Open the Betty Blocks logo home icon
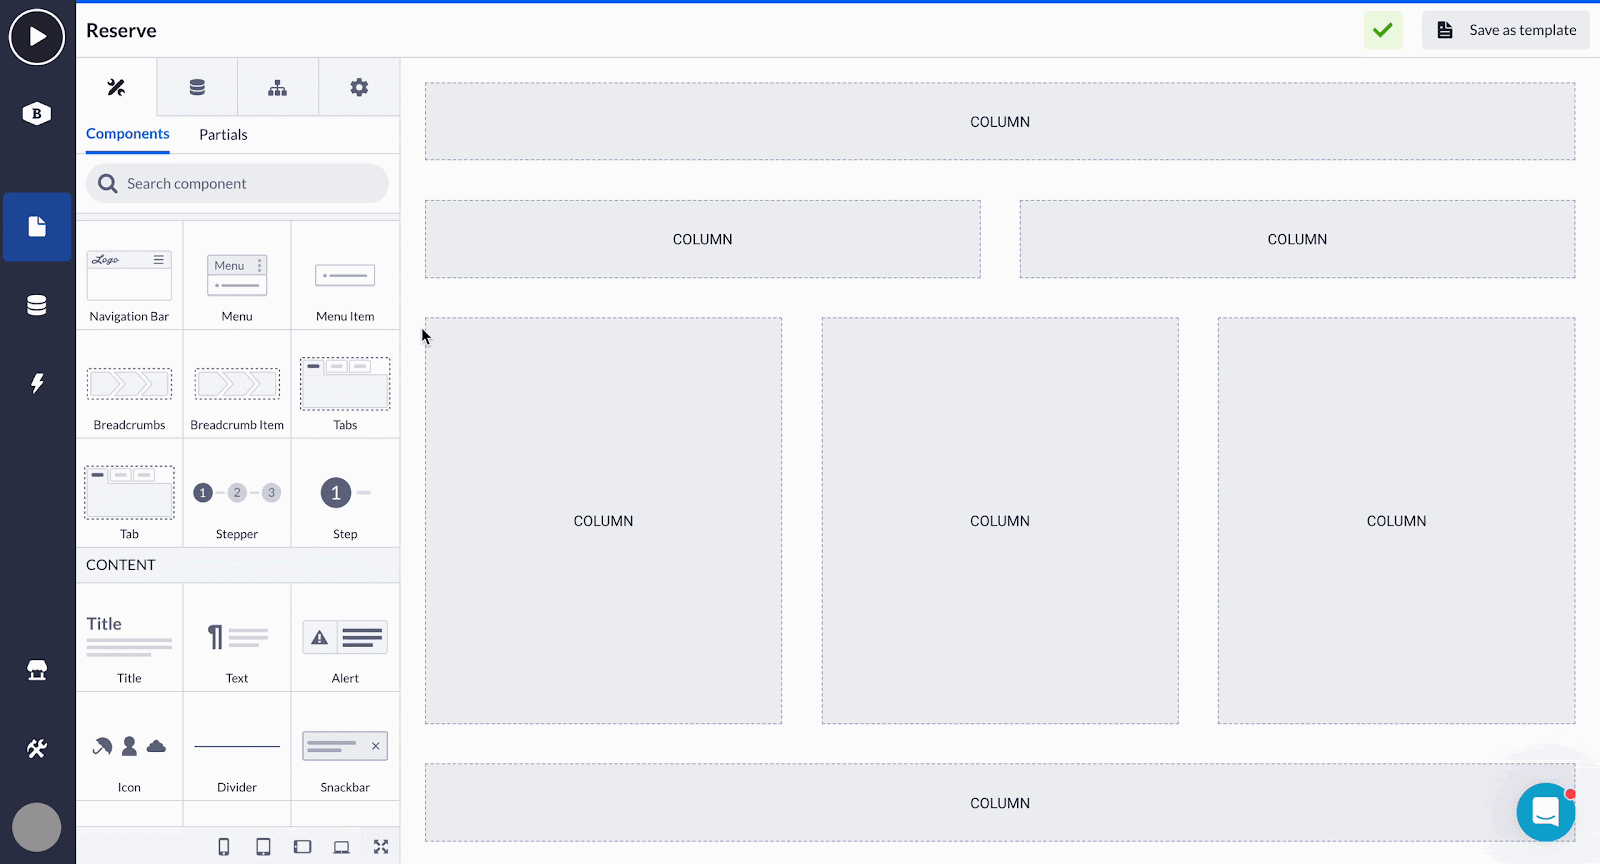The image size is (1600, 864). tap(37, 113)
